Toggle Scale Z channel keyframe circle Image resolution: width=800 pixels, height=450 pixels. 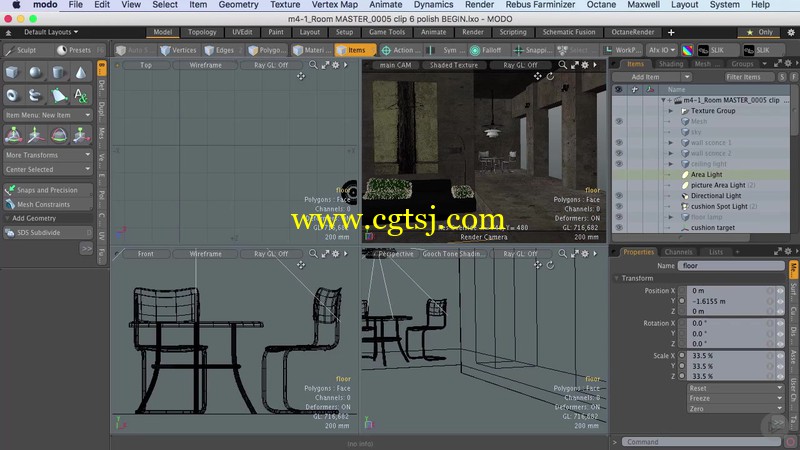pyautogui.click(x=682, y=376)
